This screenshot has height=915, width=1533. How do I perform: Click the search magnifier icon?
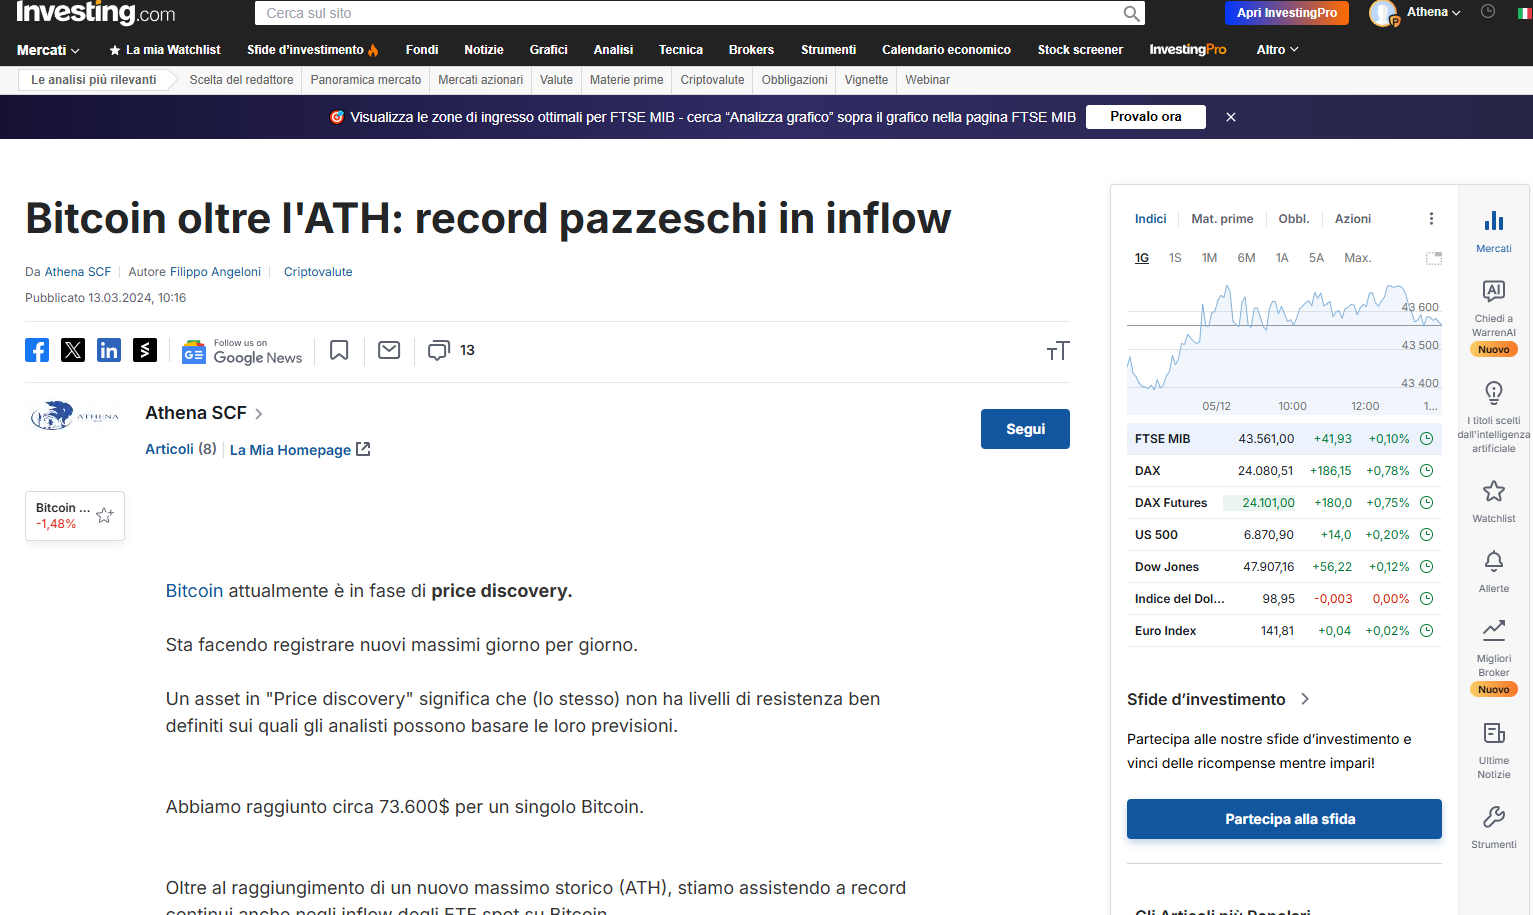(1131, 13)
